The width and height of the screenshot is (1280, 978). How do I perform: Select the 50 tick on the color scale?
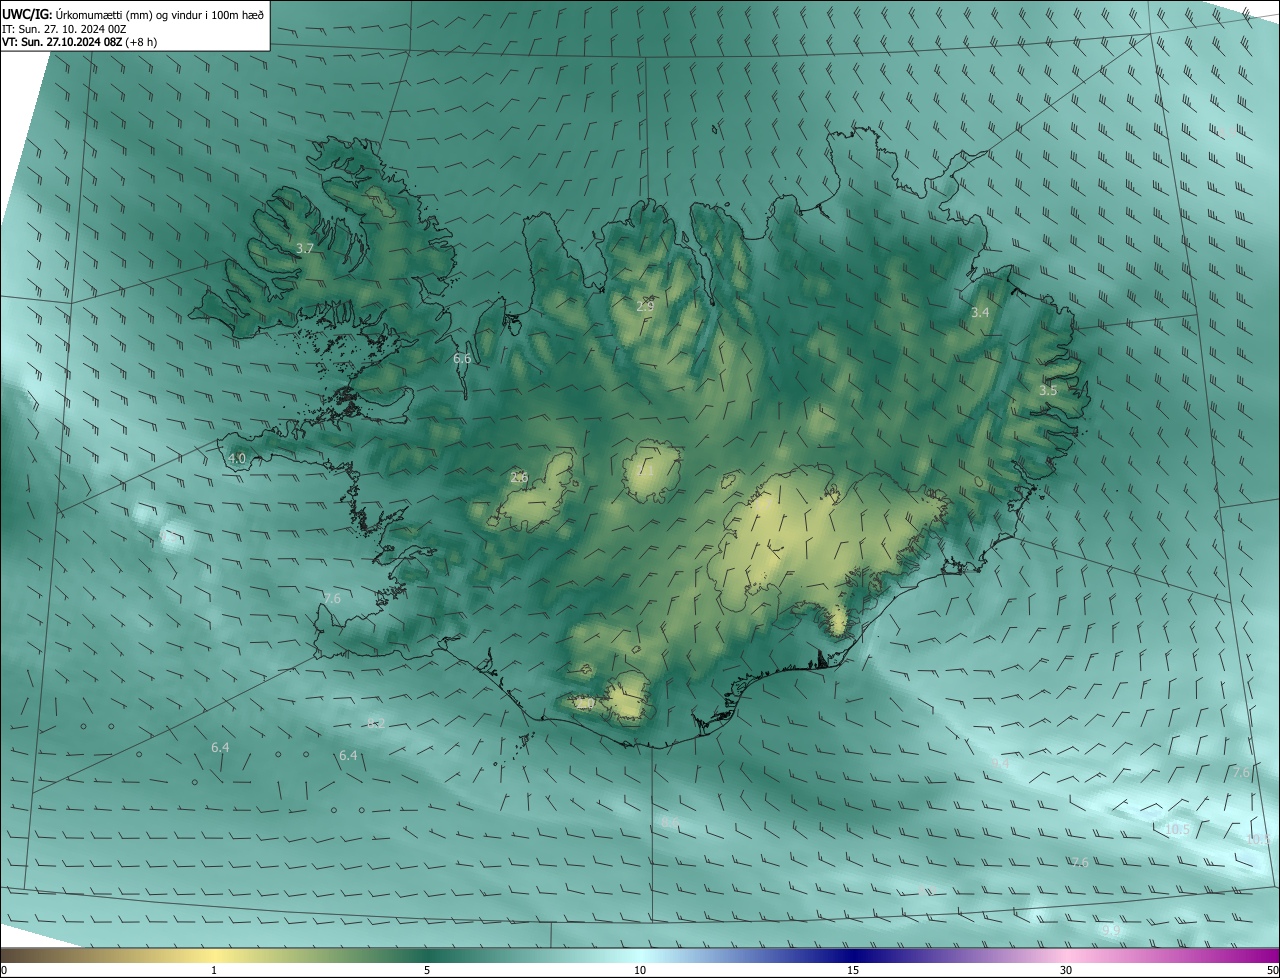click(x=1272, y=971)
